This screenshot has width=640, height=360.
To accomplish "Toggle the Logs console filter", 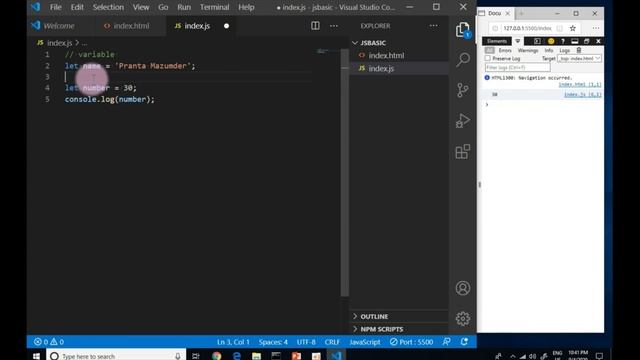I will pos(564,50).
